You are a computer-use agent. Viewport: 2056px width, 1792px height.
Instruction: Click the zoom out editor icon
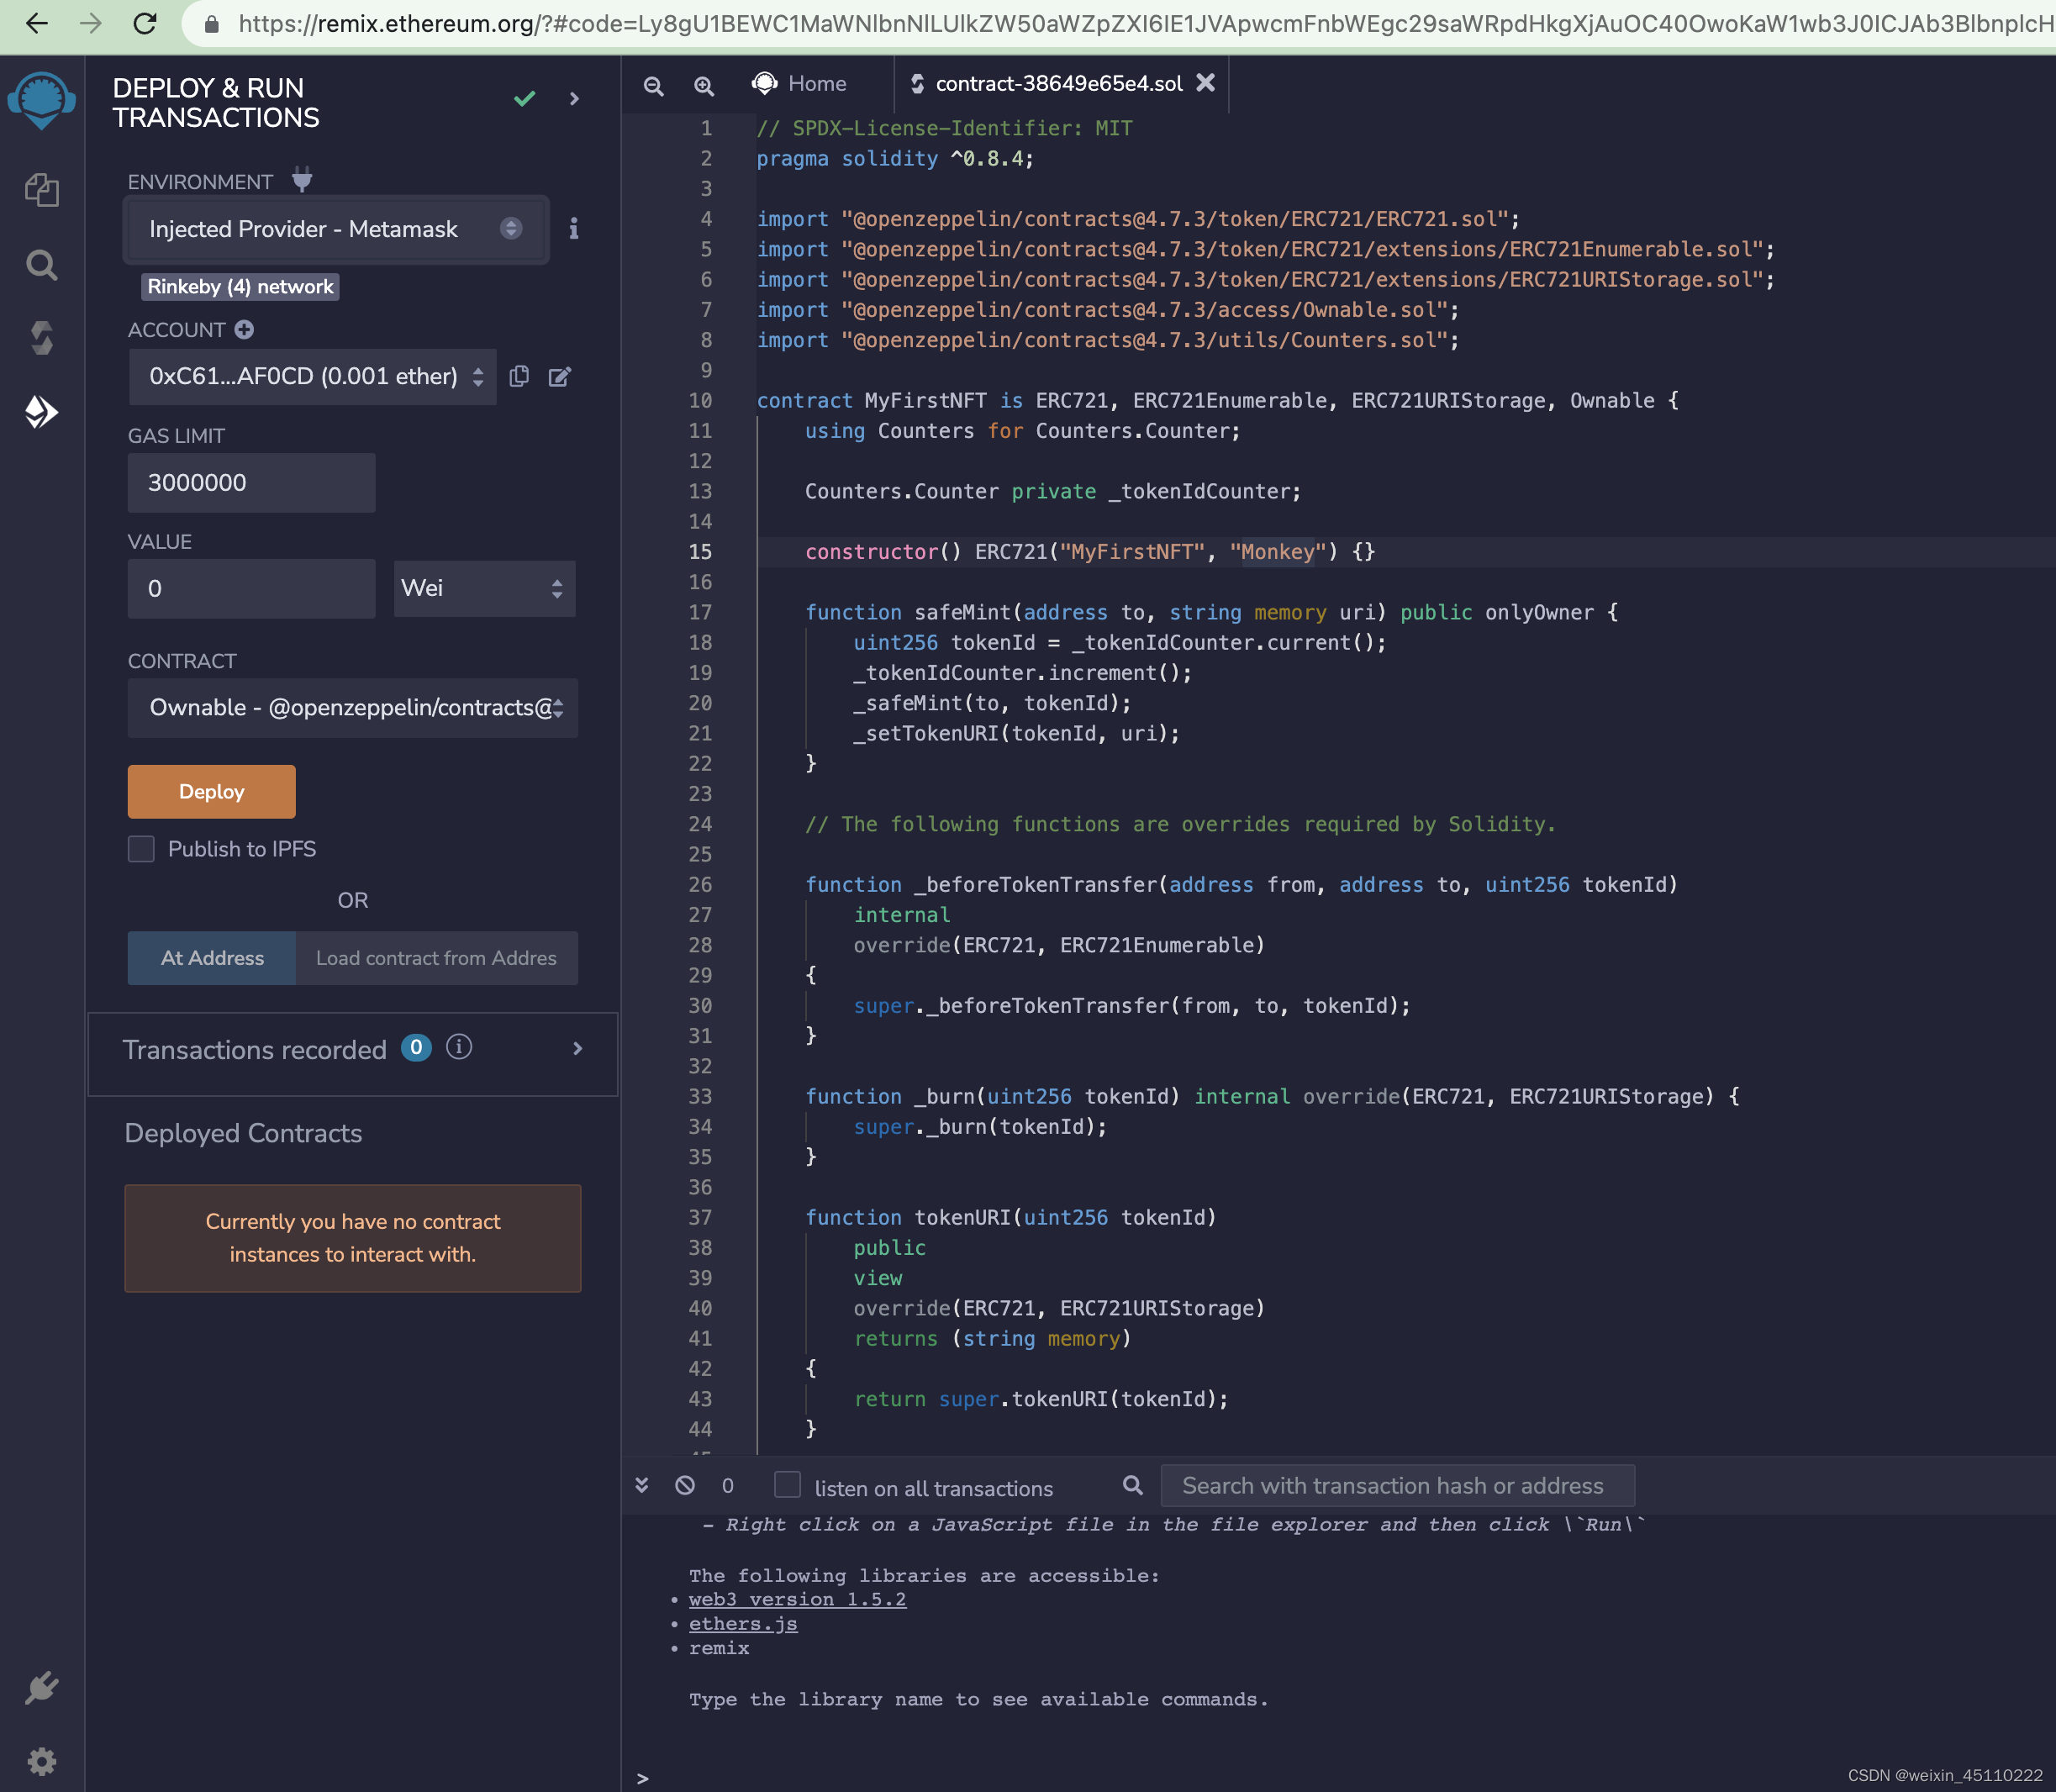click(653, 86)
